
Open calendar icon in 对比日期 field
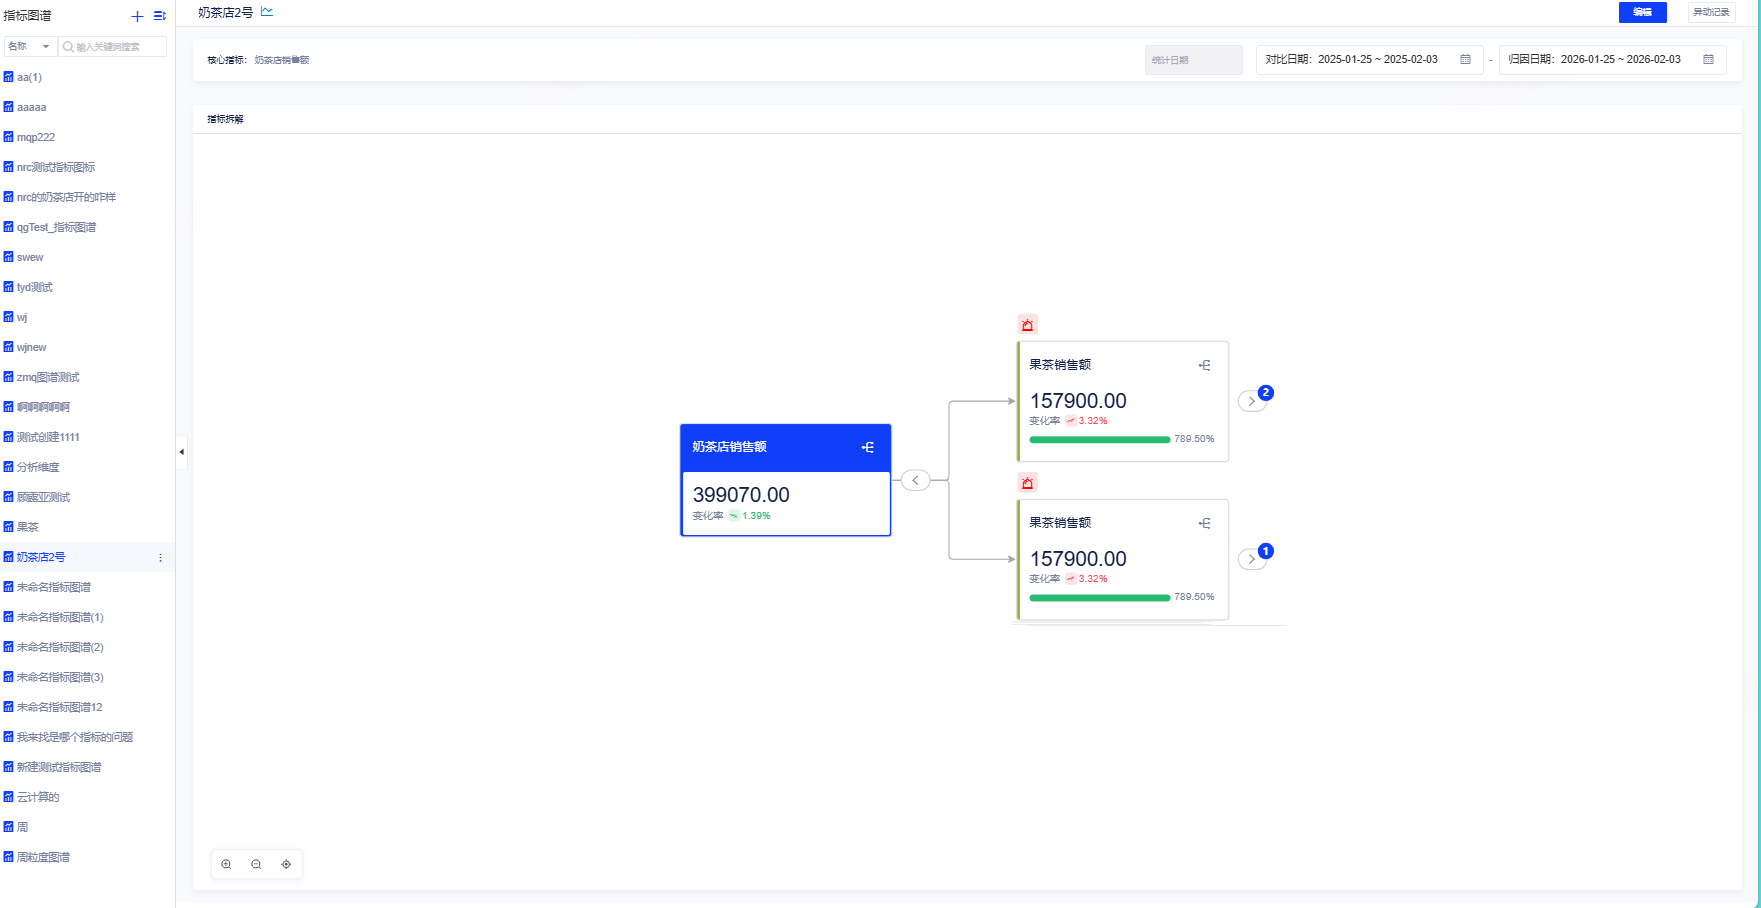tap(1466, 59)
